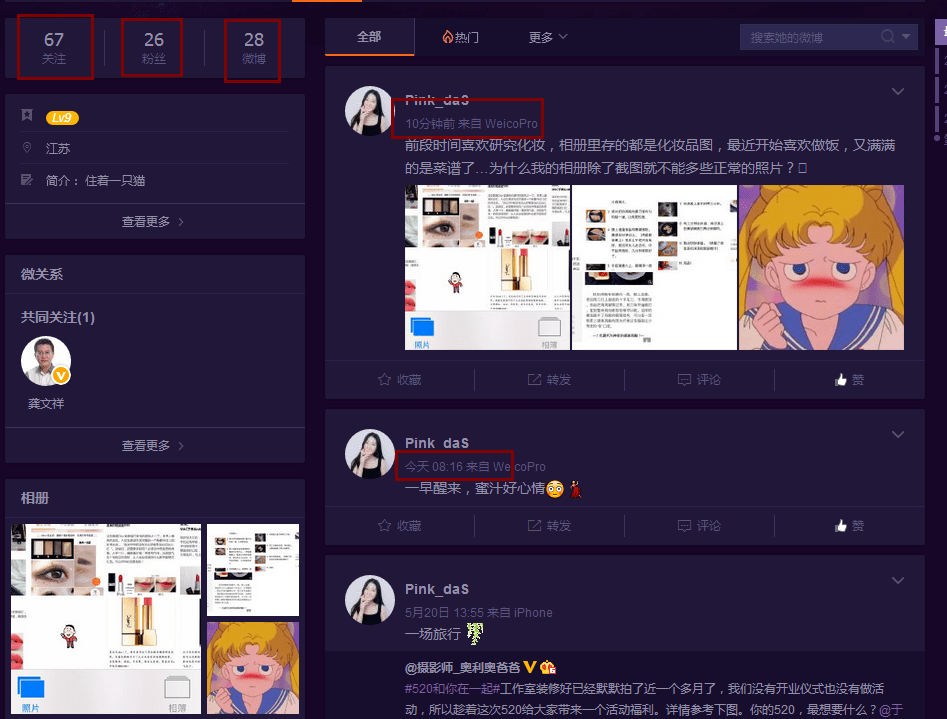Expand the first post's chevron menu
This screenshot has width=947, height=719.
(897, 92)
